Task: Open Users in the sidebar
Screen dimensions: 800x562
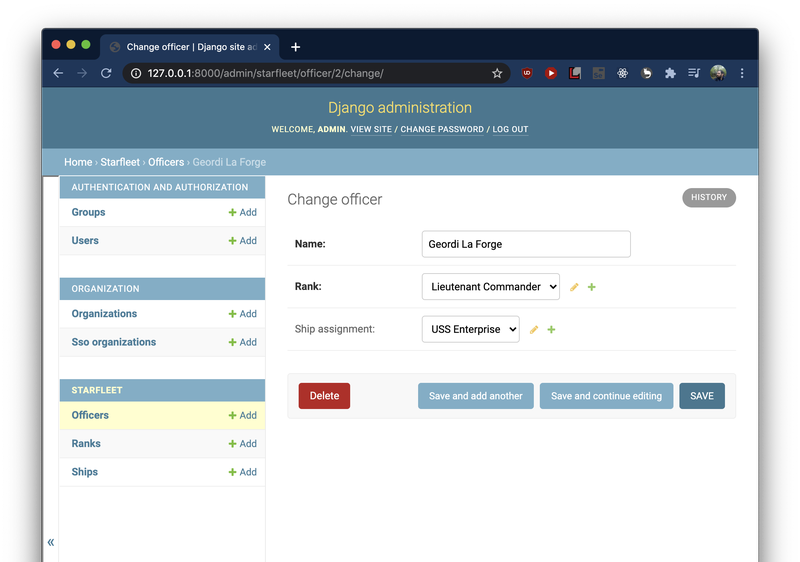Action: click(85, 241)
